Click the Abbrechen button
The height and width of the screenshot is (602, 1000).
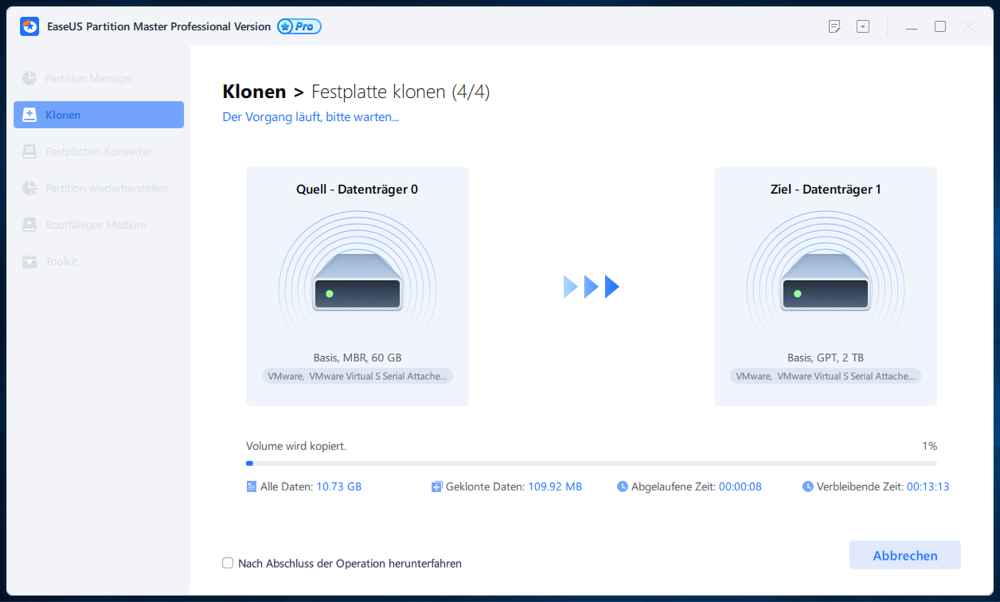point(905,555)
